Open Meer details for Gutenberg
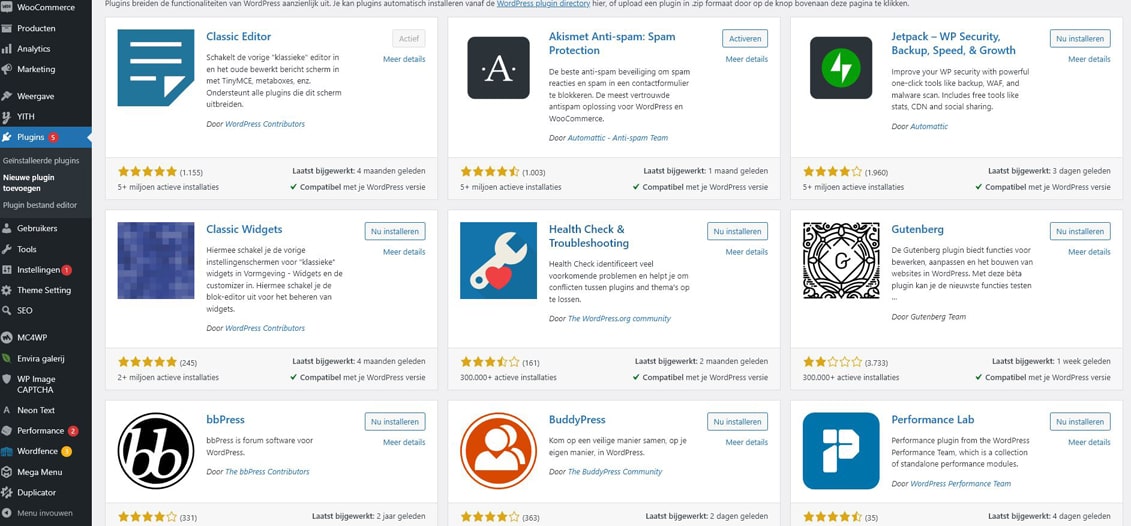Screen dimensions: 1131x526 [1089, 252]
